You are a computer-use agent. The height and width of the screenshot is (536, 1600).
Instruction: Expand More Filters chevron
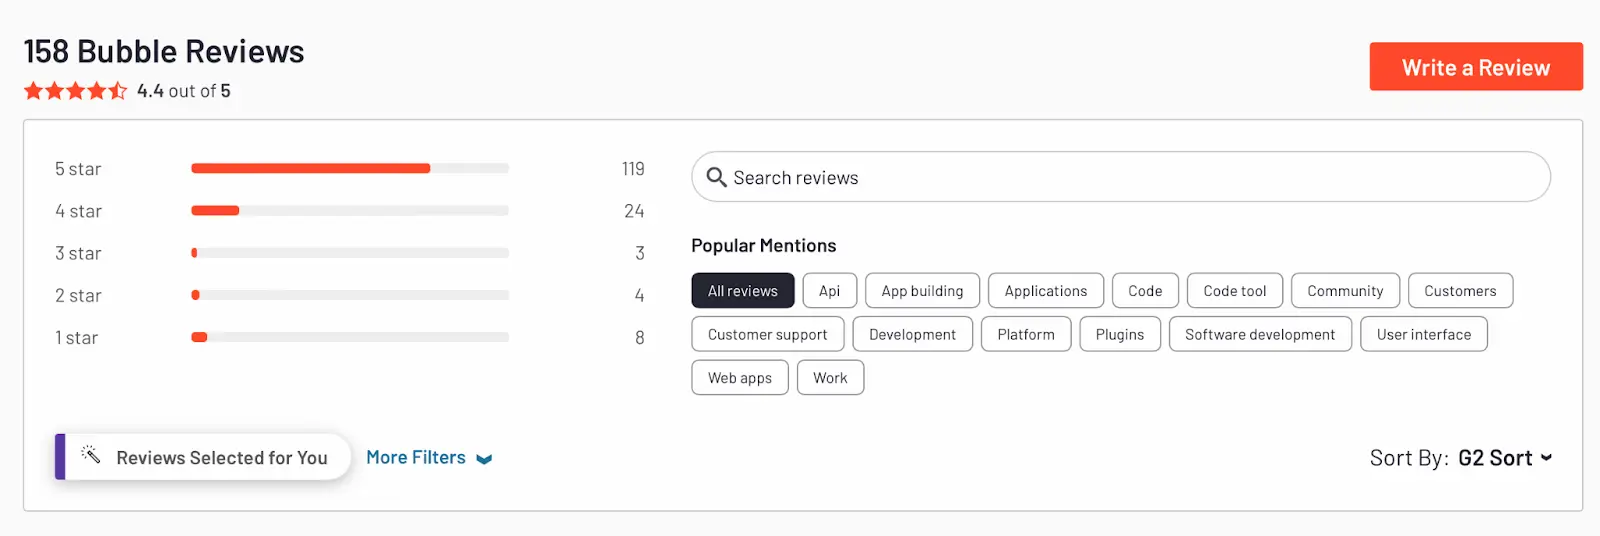coord(485,459)
